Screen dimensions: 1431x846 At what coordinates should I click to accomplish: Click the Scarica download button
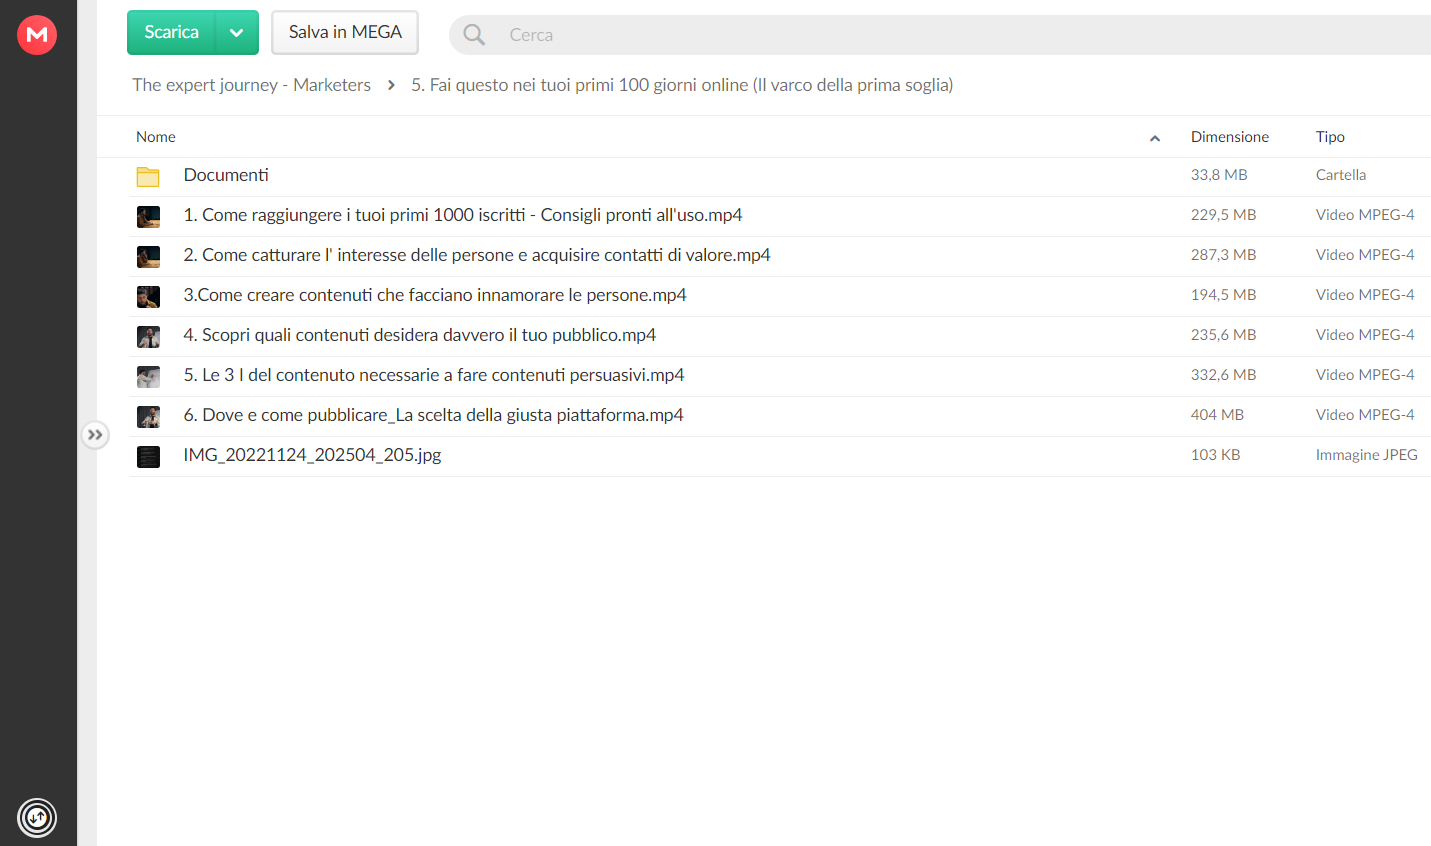(171, 33)
